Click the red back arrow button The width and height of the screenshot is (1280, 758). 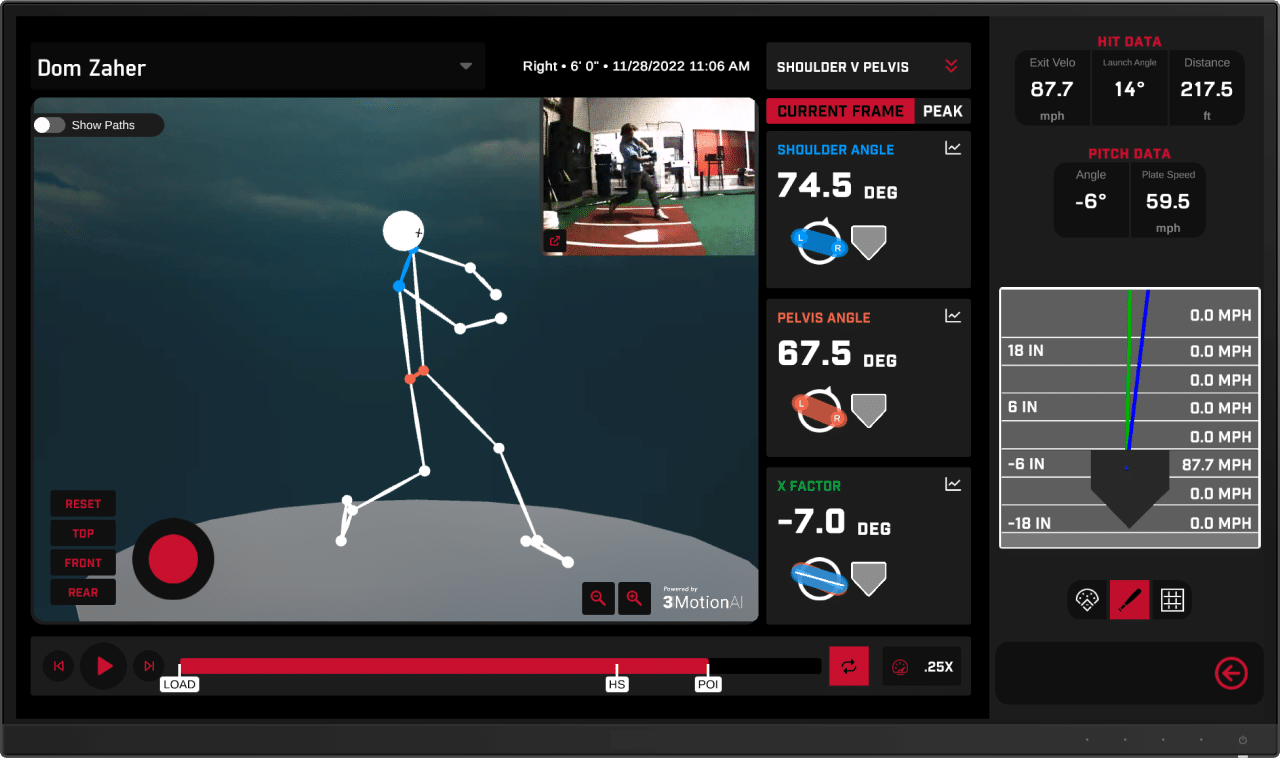click(1231, 674)
